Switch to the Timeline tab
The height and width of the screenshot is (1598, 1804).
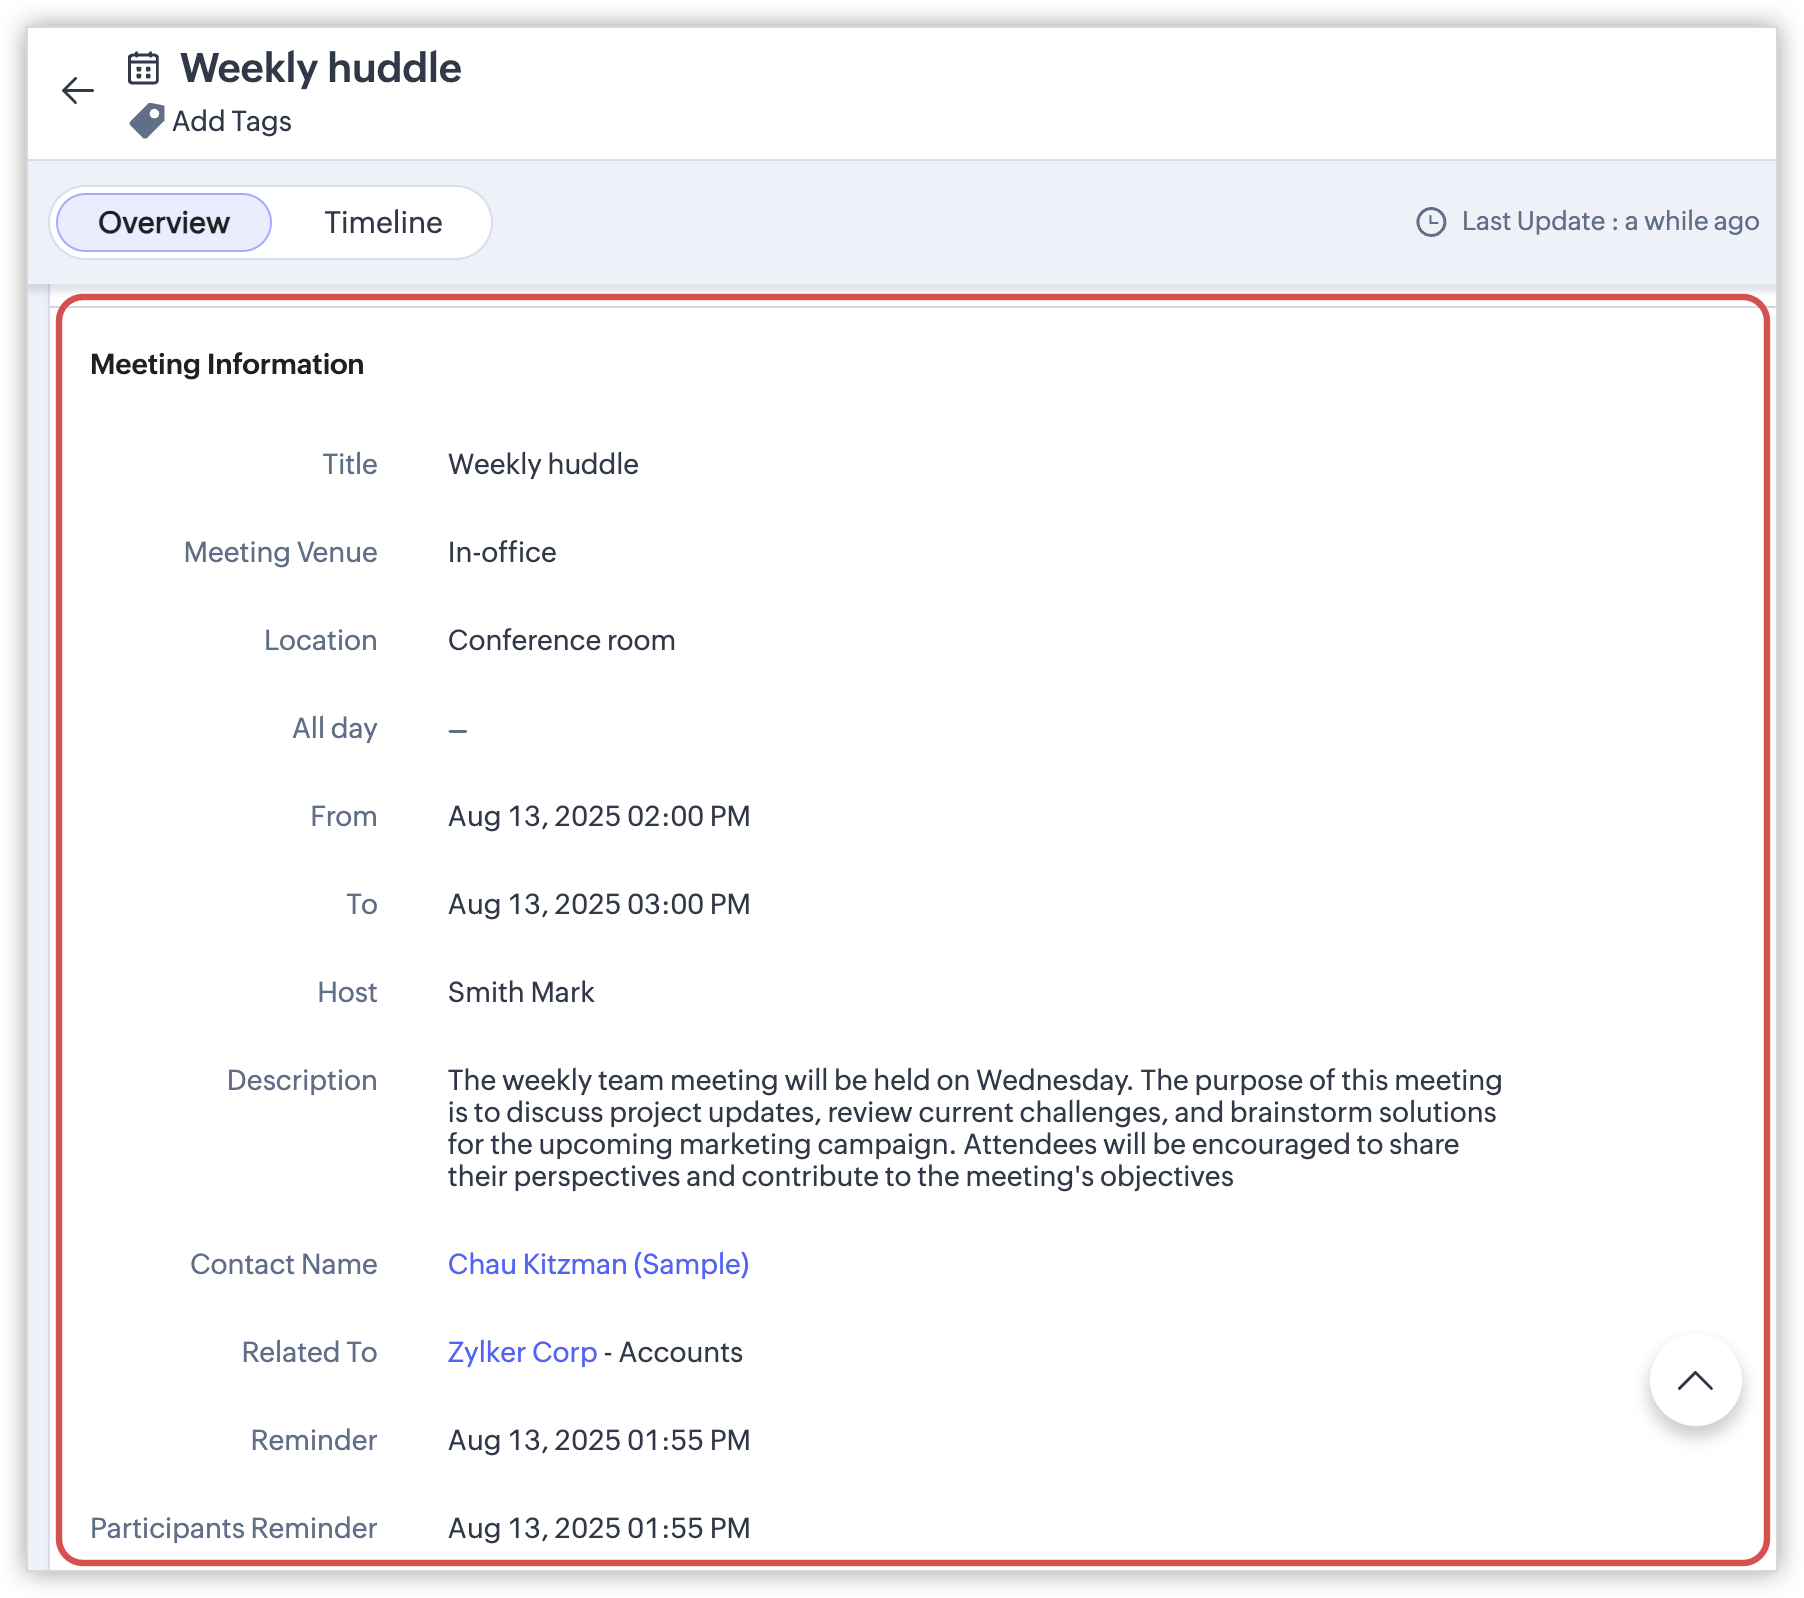383,222
